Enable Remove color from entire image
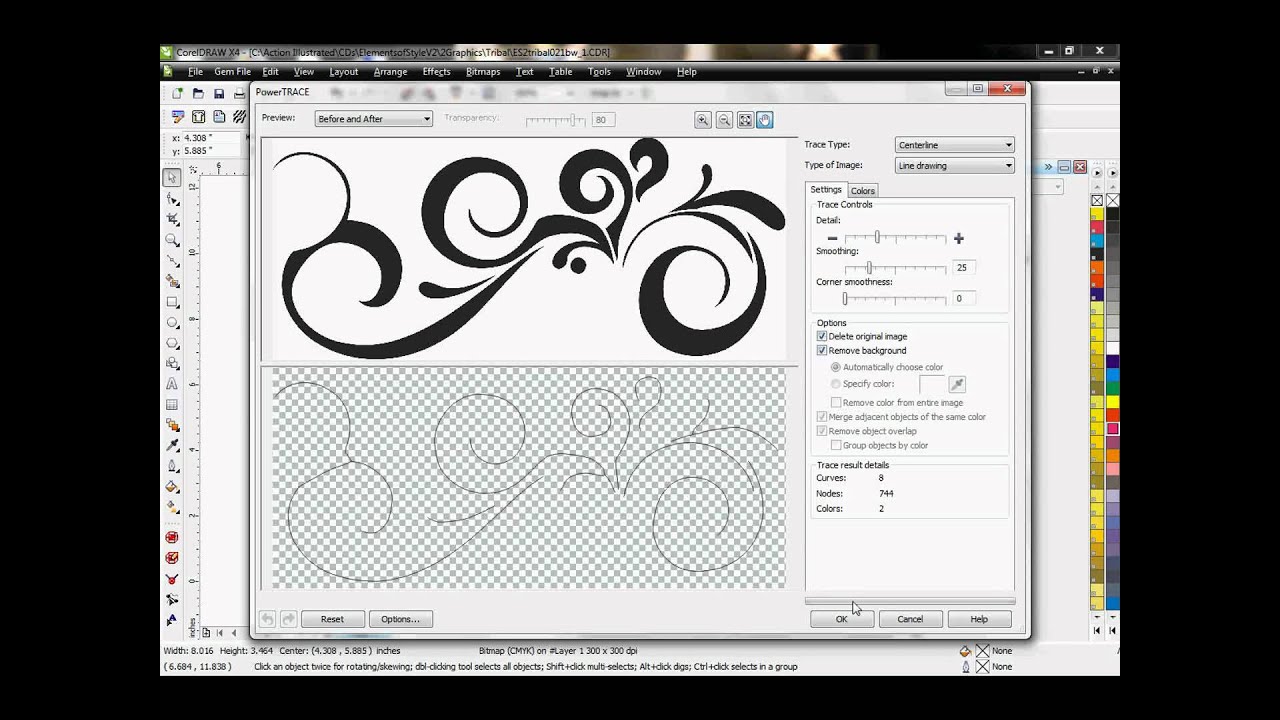This screenshot has width=1280, height=720. pos(836,402)
